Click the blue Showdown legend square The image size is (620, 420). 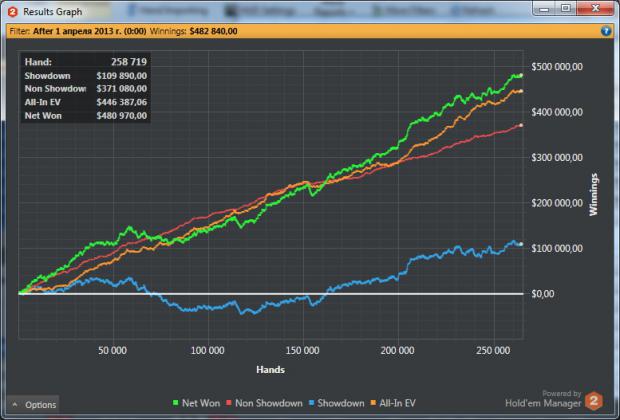coord(312,403)
